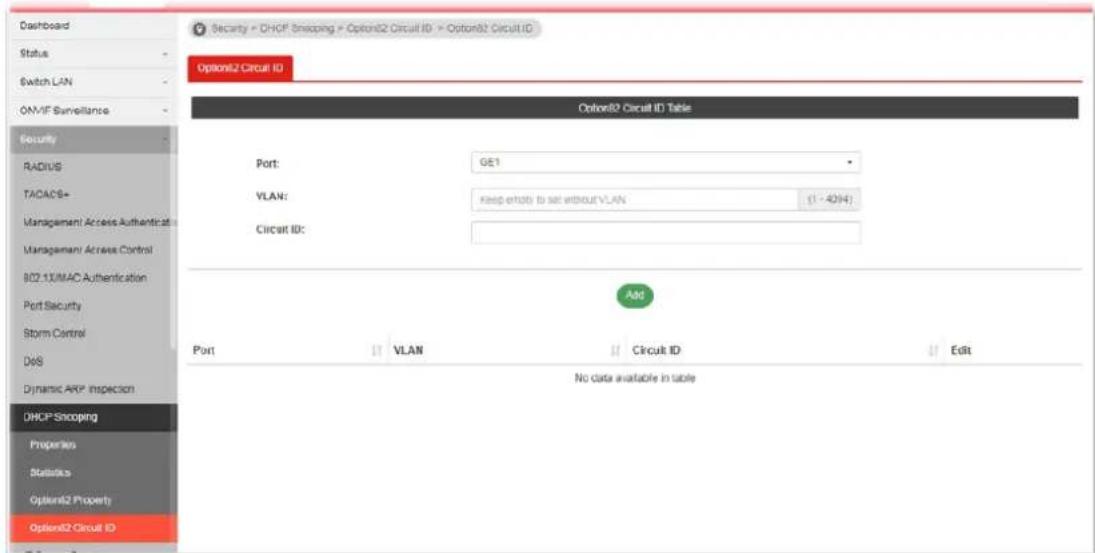Open TACACS+ settings in sidebar

click(x=94, y=195)
